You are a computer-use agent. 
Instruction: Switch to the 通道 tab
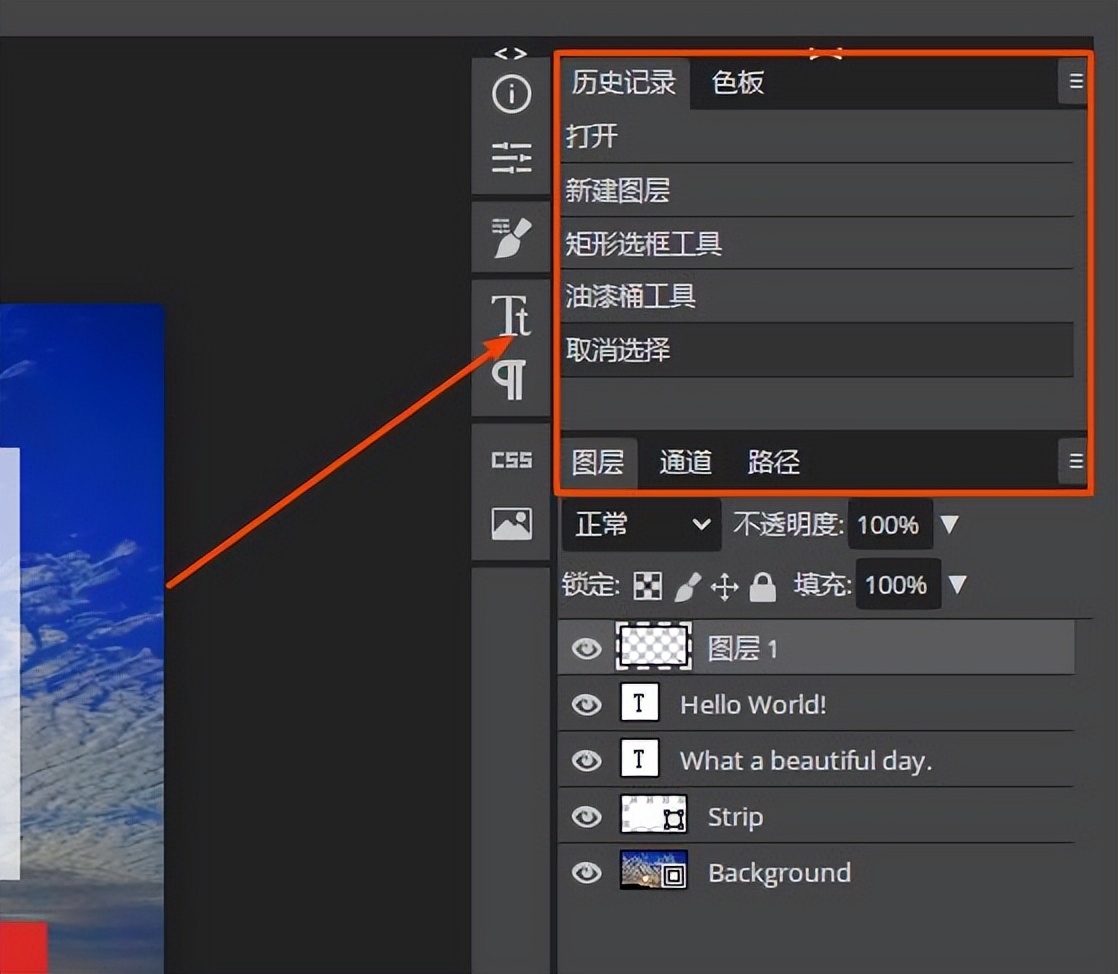(684, 461)
